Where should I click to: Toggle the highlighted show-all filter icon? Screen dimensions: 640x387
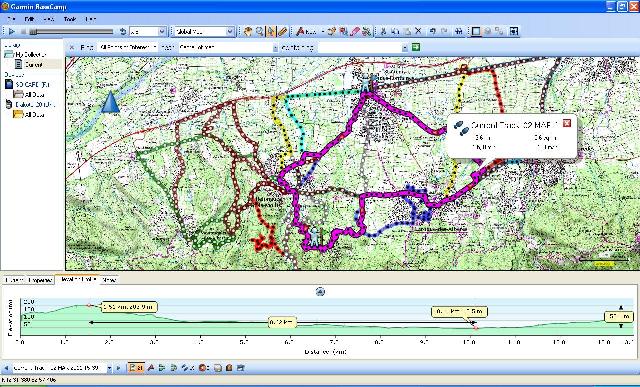coord(136,368)
